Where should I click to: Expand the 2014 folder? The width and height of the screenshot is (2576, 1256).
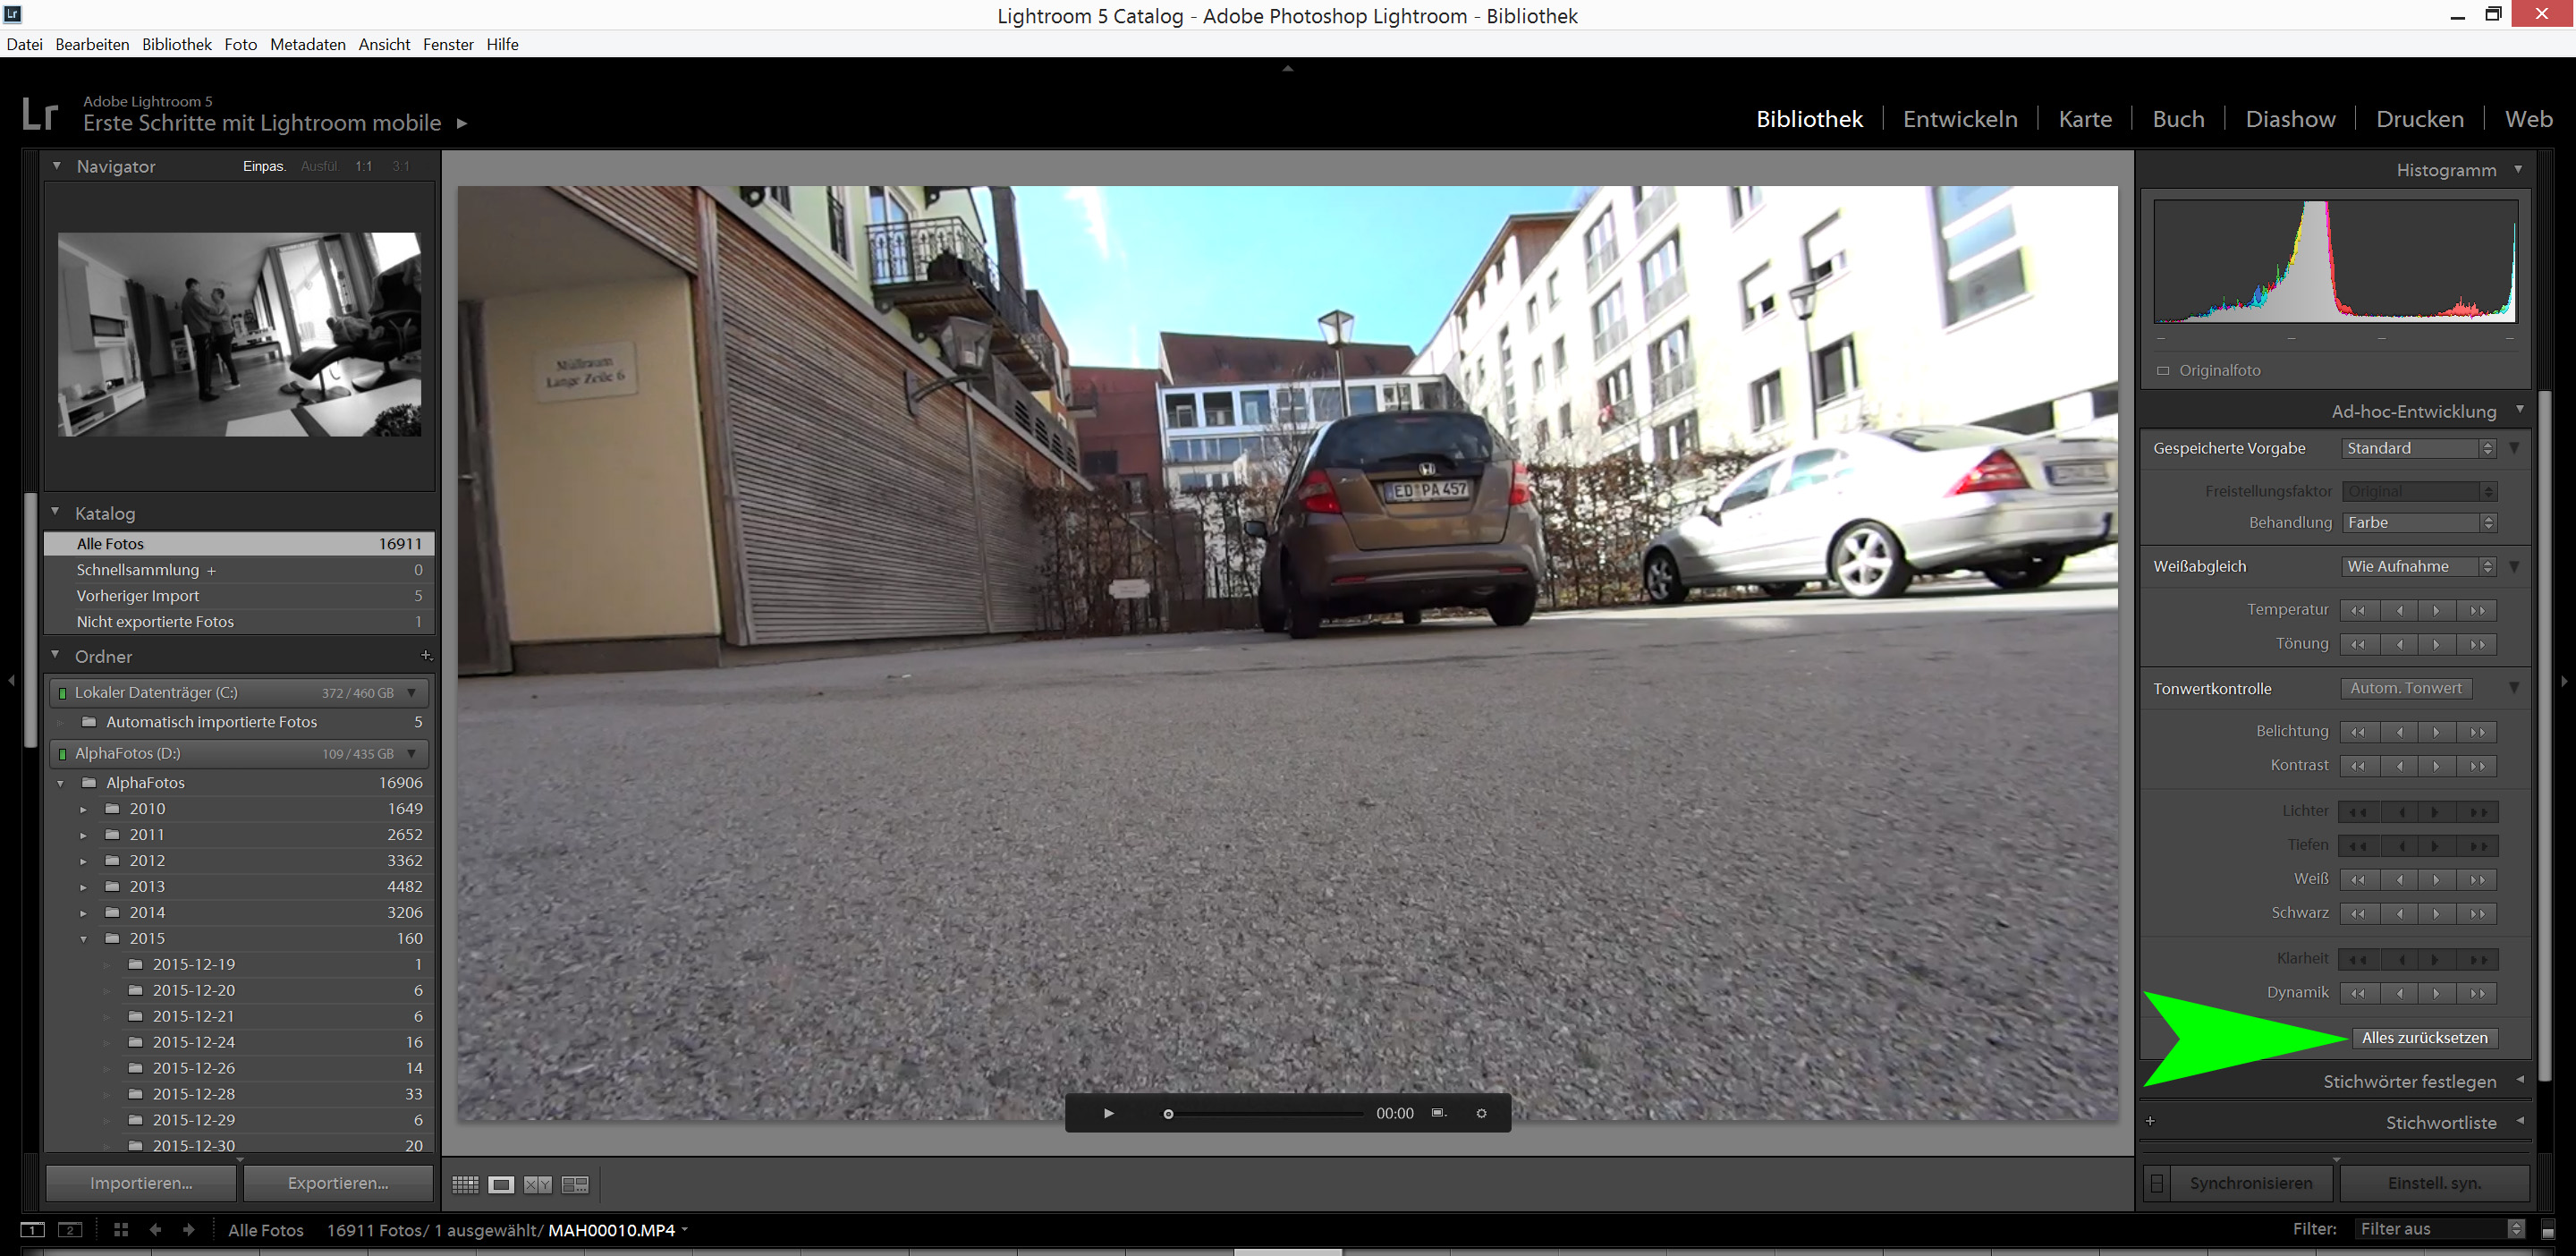pos(83,913)
